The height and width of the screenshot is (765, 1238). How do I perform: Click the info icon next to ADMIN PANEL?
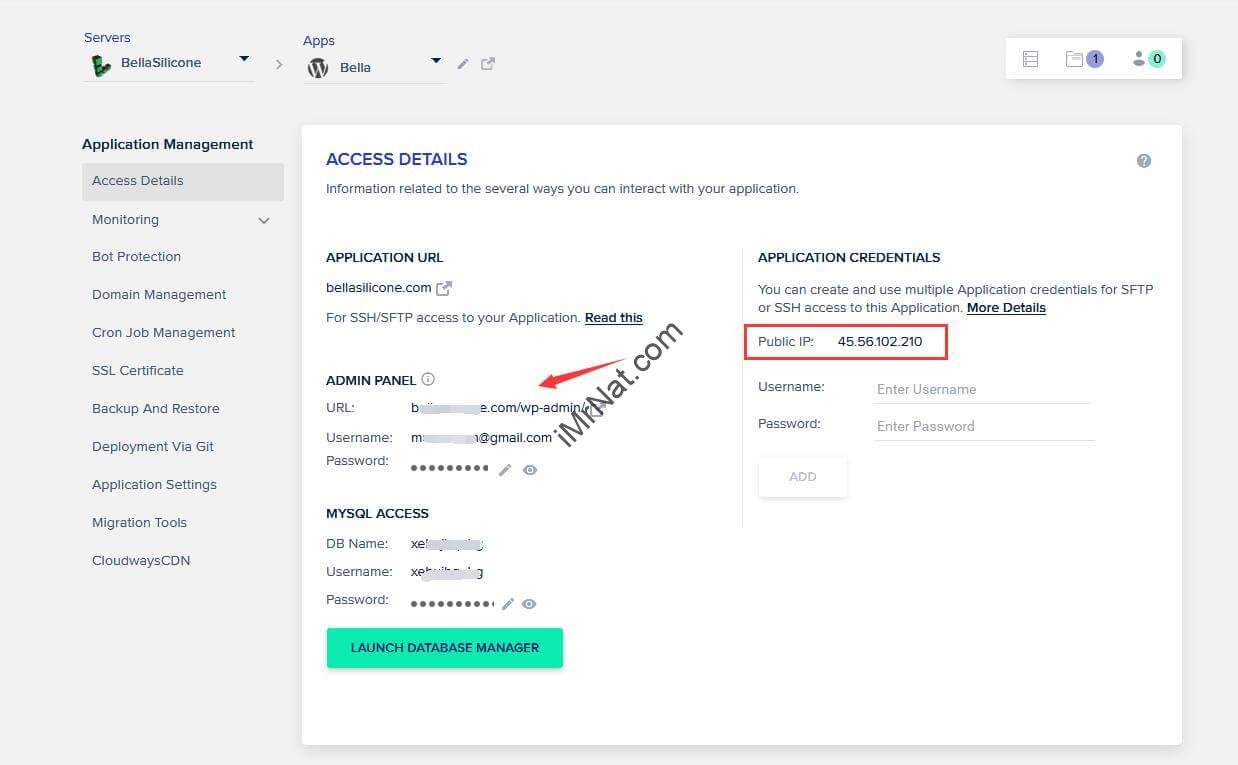coord(428,379)
